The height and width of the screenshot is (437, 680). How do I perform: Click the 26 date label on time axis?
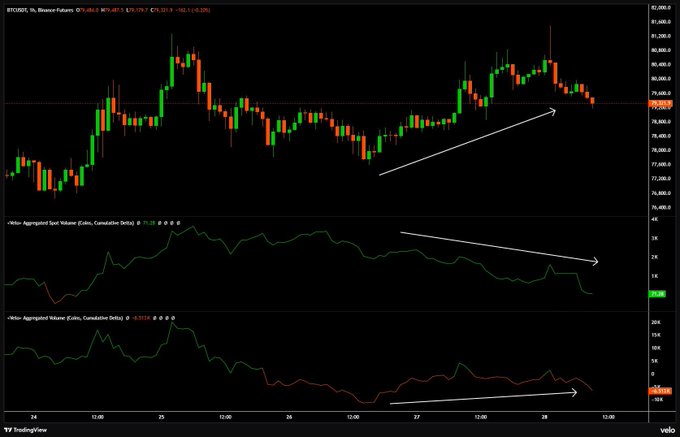click(x=289, y=417)
